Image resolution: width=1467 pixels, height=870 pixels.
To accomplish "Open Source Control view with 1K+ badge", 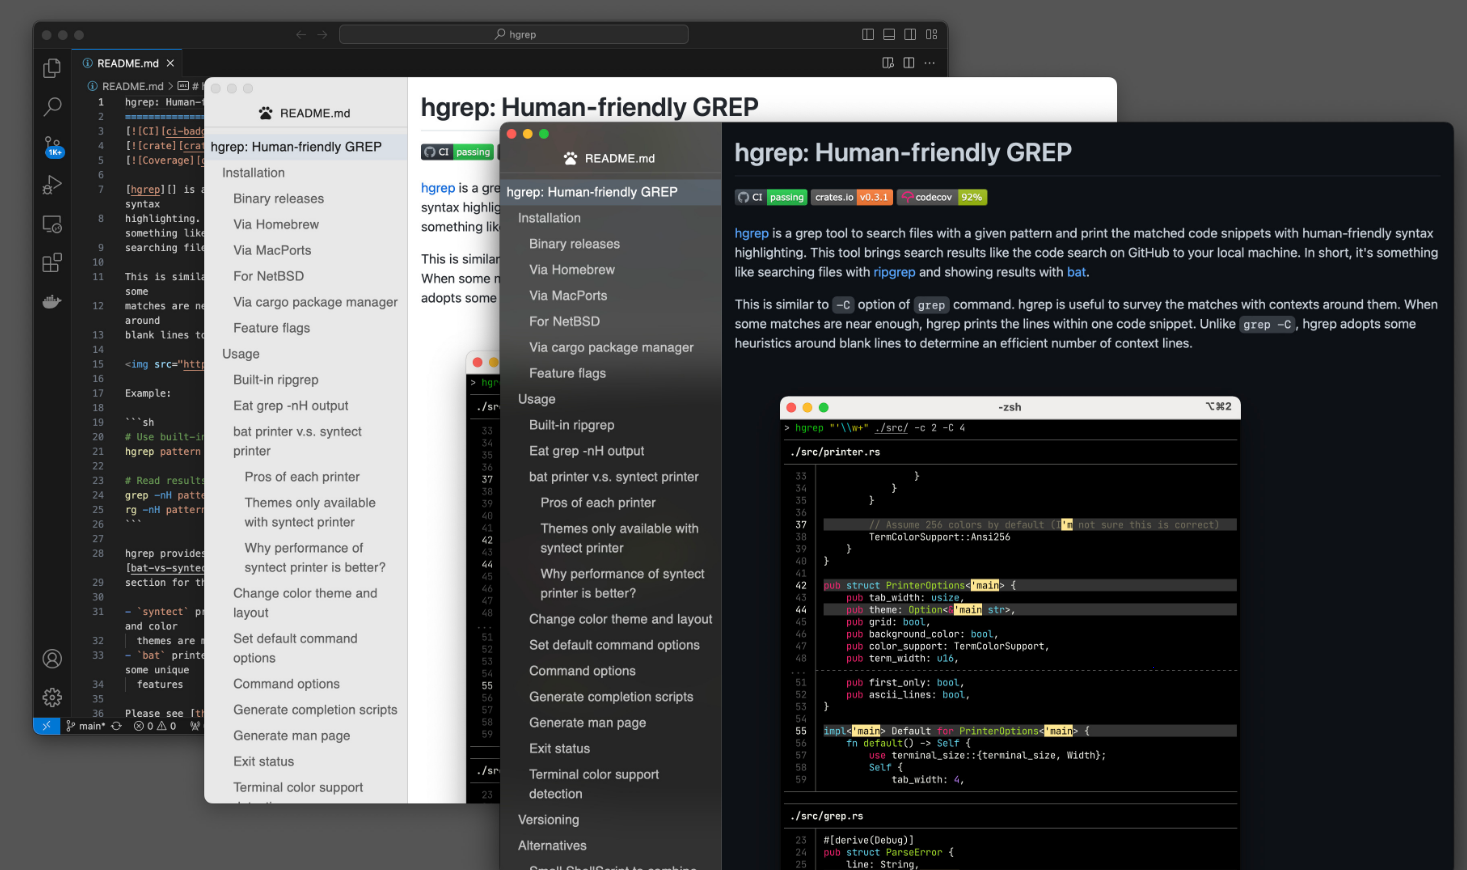I will 53,147.
